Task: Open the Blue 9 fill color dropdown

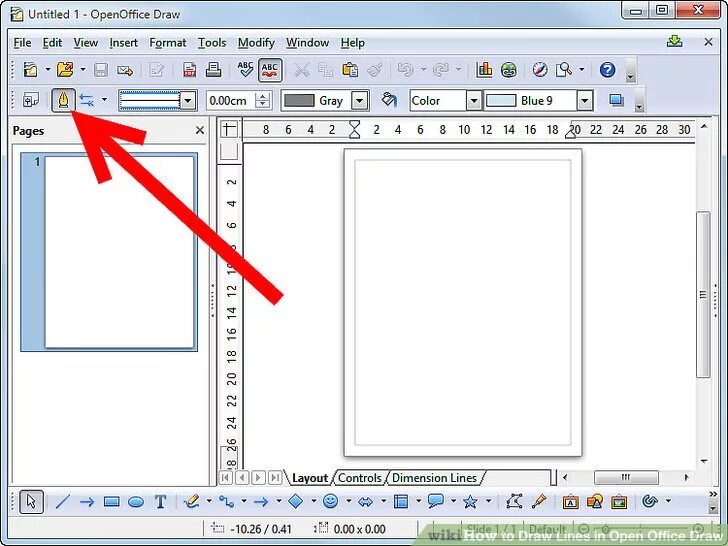Action: click(585, 101)
